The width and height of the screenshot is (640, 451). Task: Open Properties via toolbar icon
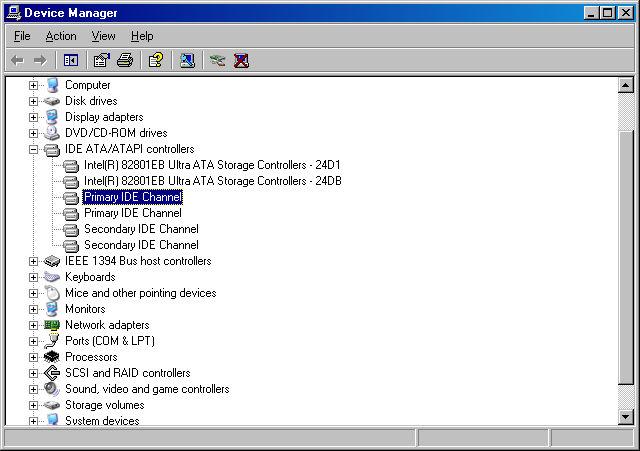pyautogui.click(x=102, y=61)
